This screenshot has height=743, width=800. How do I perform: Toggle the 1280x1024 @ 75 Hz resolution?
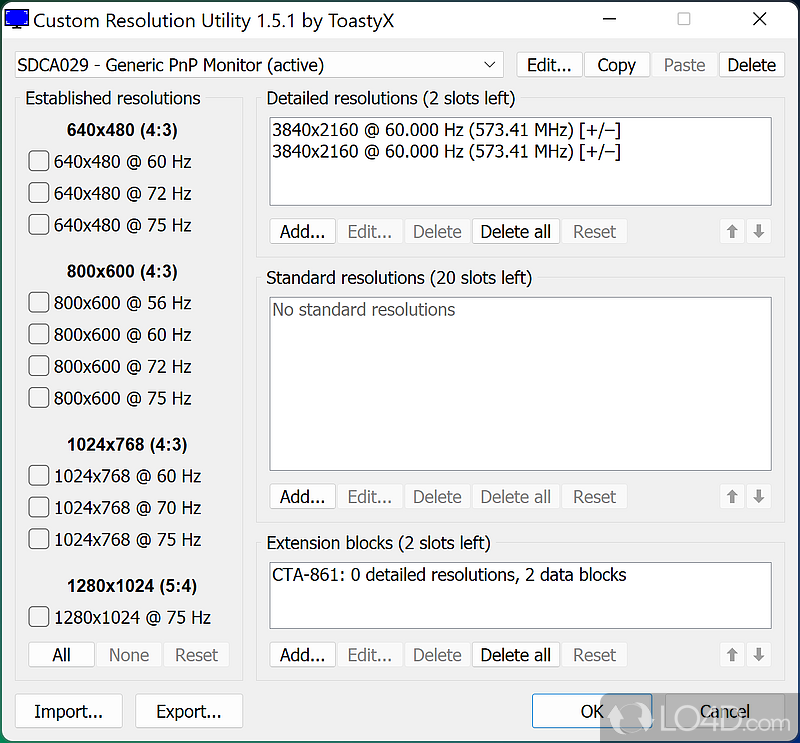[x=38, y=617]
